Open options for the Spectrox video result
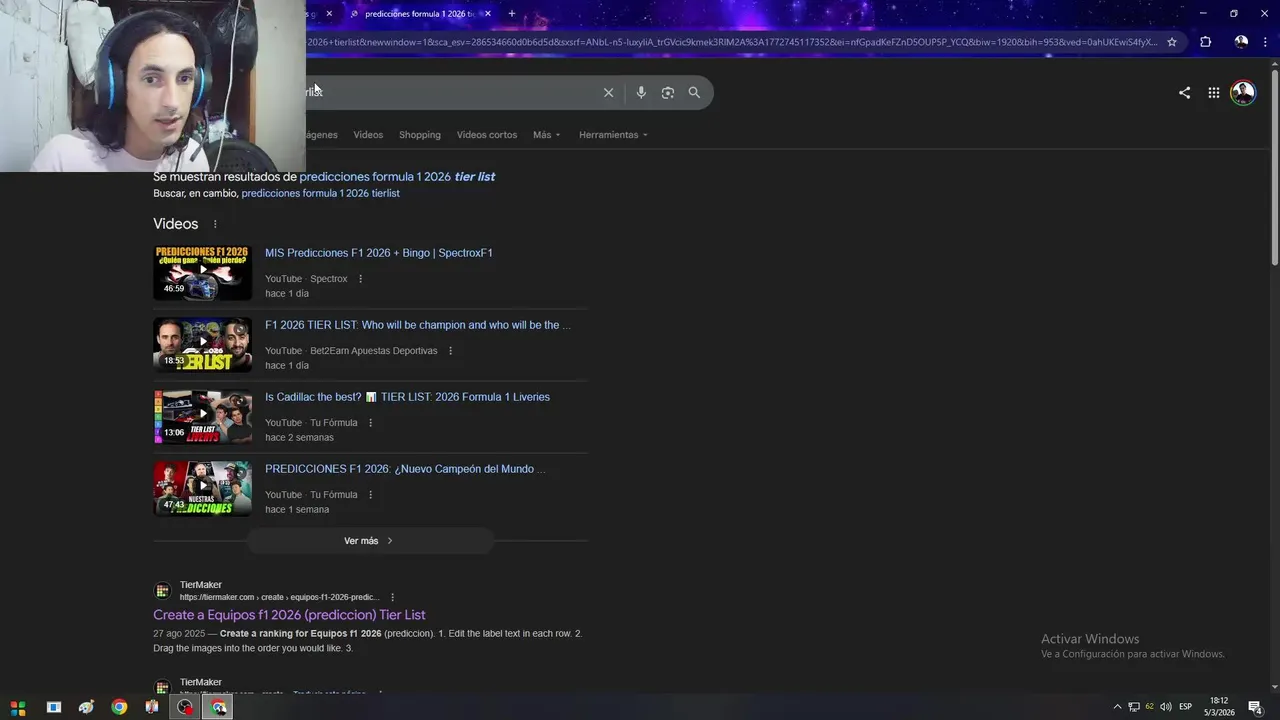The height and width of the screenshot is (720, 1280). point(361,279)
